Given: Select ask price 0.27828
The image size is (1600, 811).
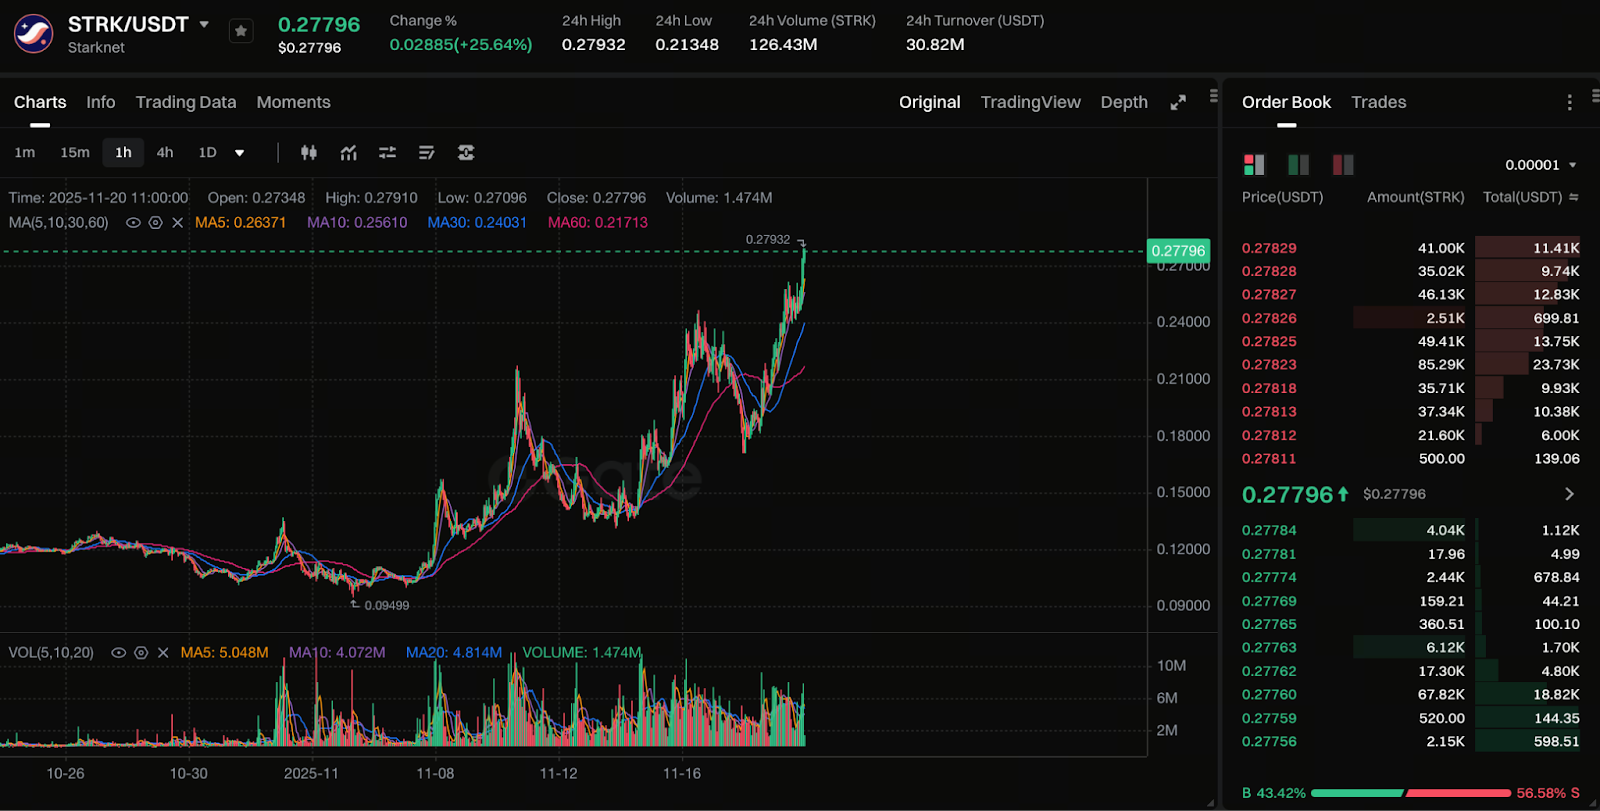Looking at the screenshot, I should 1269,271.
